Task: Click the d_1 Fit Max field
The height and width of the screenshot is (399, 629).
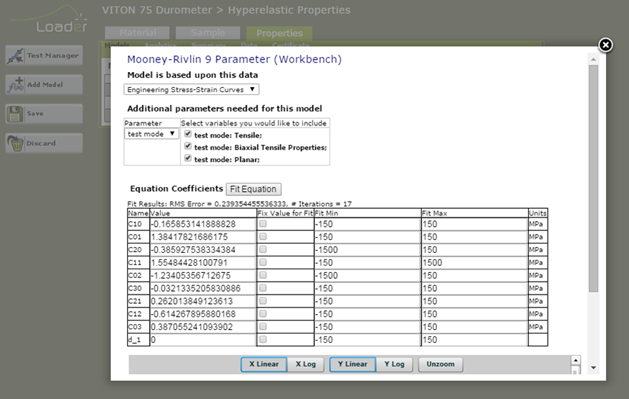Action: [x=474, y=340]
